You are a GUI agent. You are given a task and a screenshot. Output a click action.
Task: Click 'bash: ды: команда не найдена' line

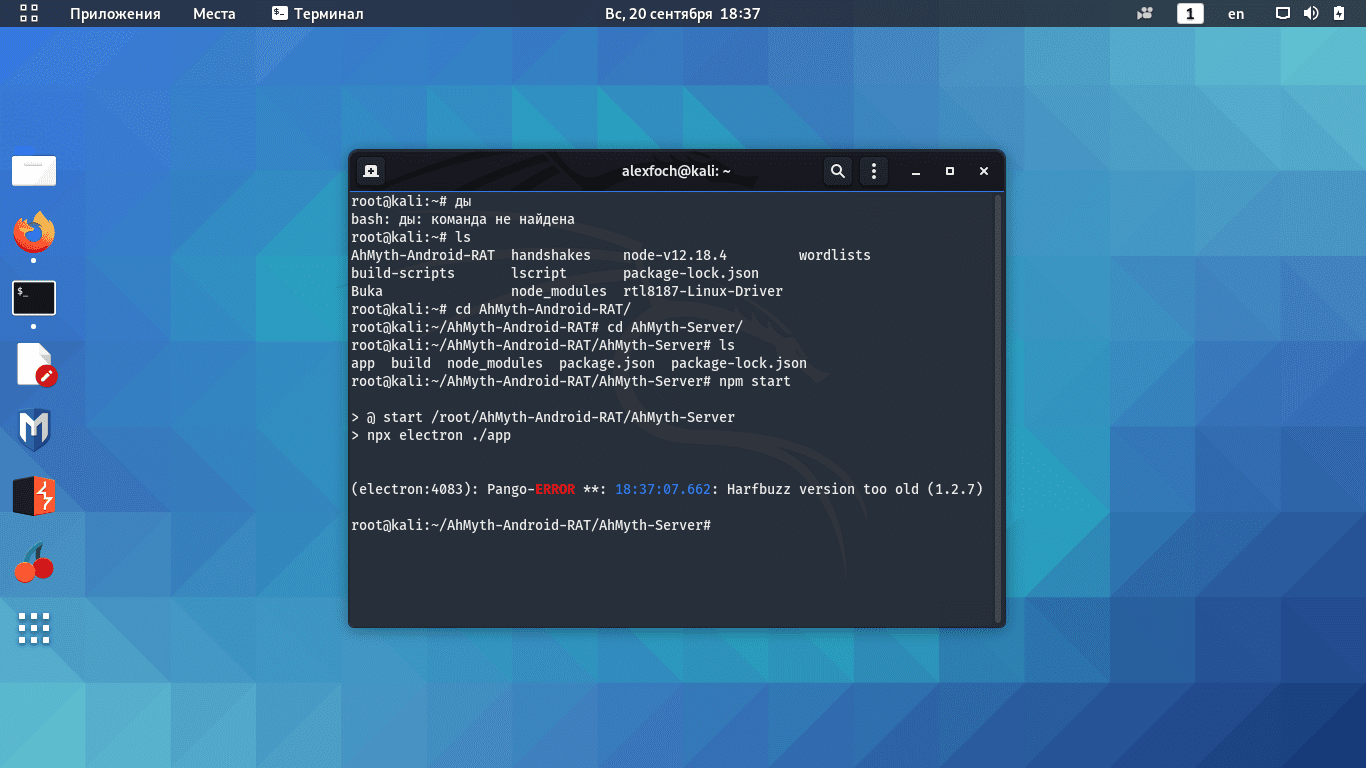point(463,219)
